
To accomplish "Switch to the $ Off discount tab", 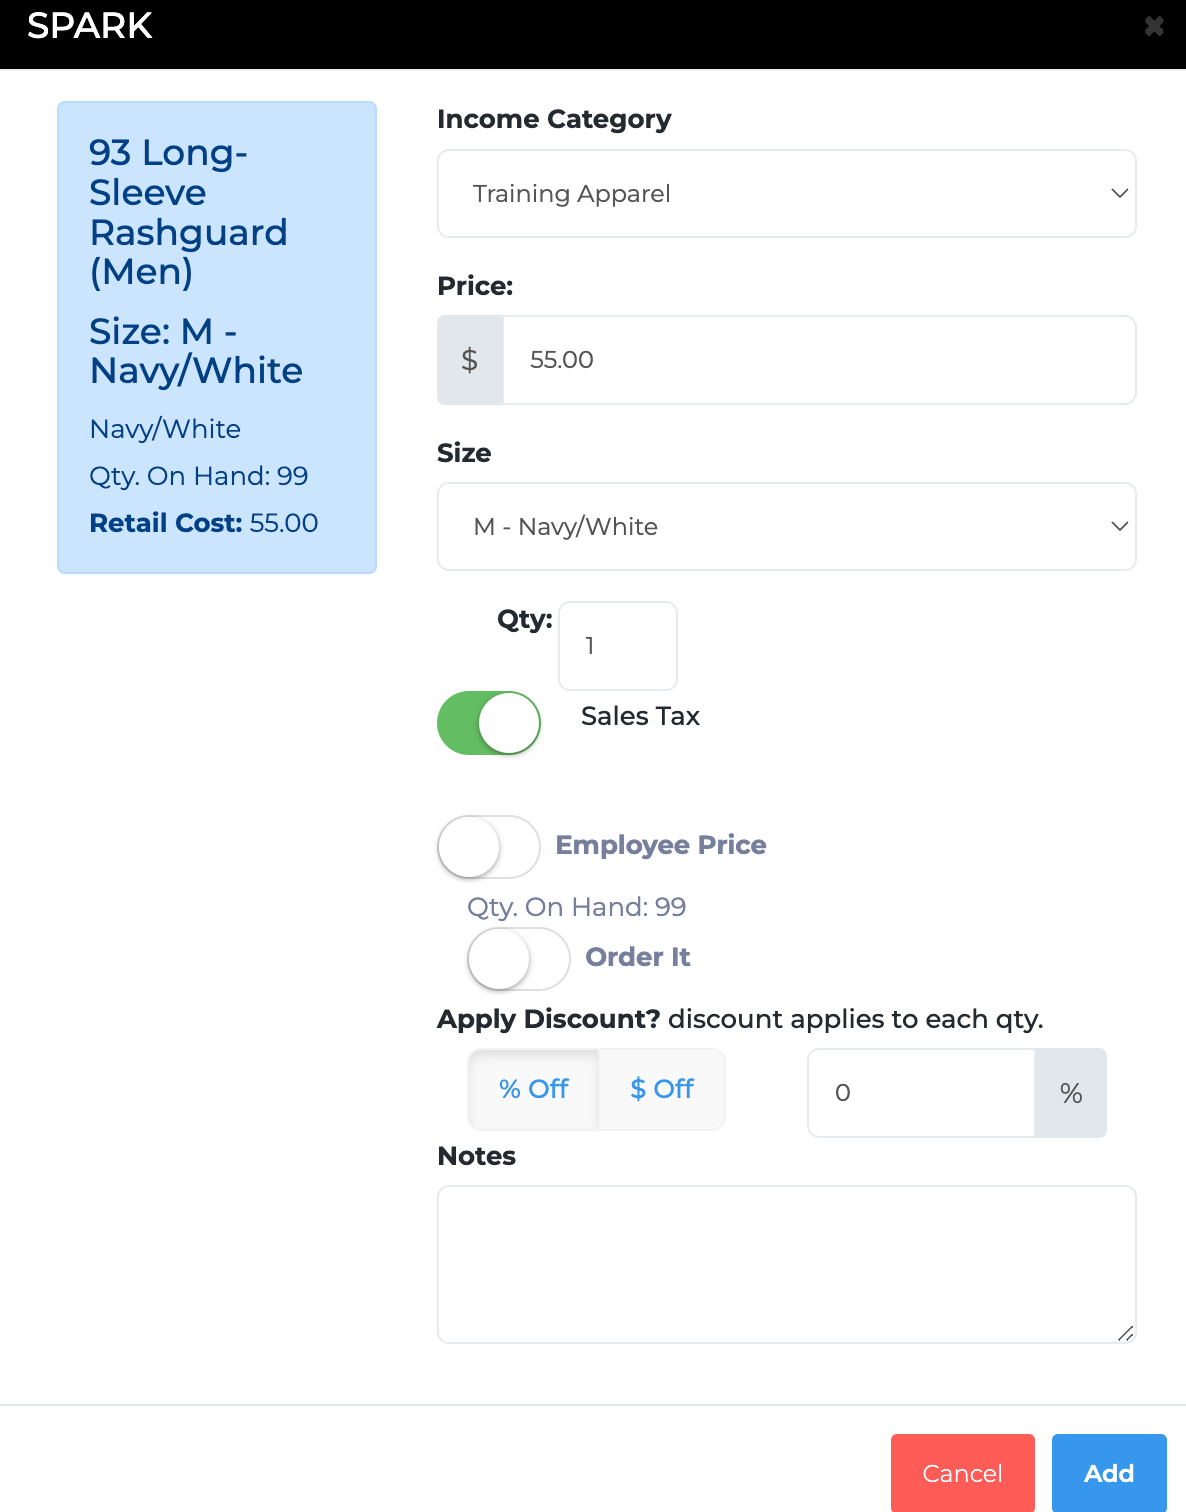I will 661,1089.
